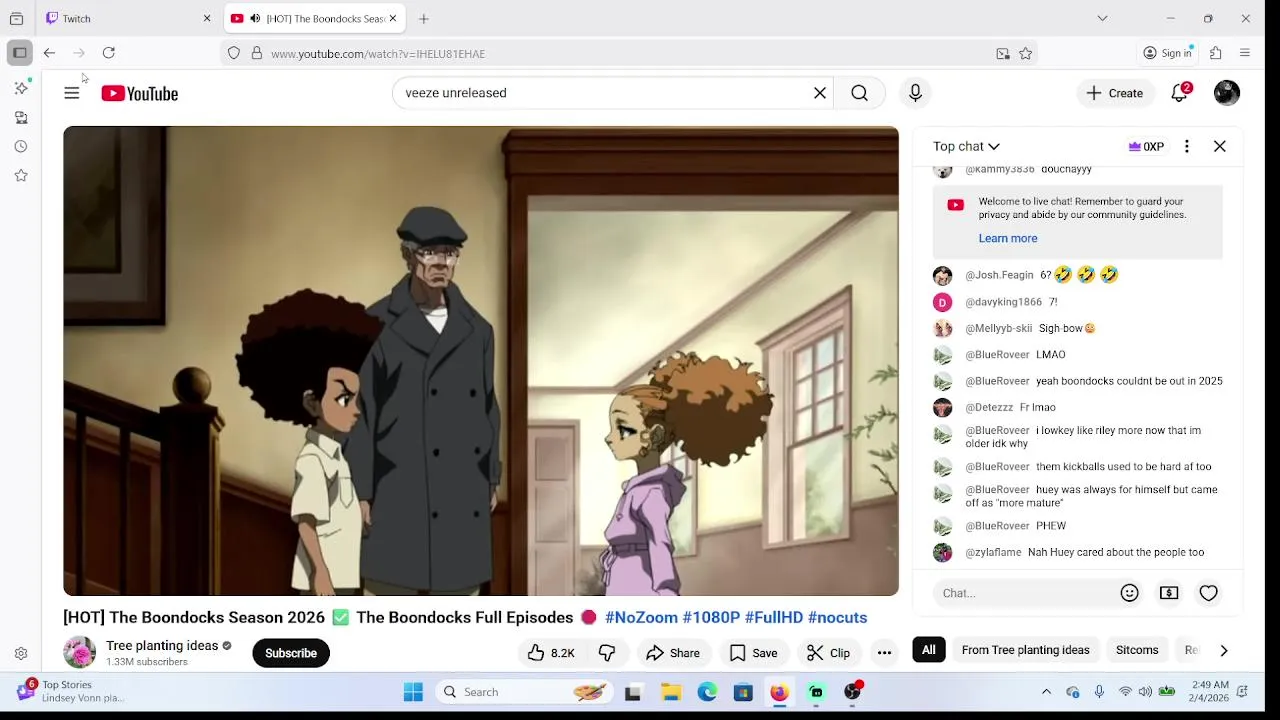Open History in the Firefox sidebar
The image size is (1280, 720).
coord(21,146)
